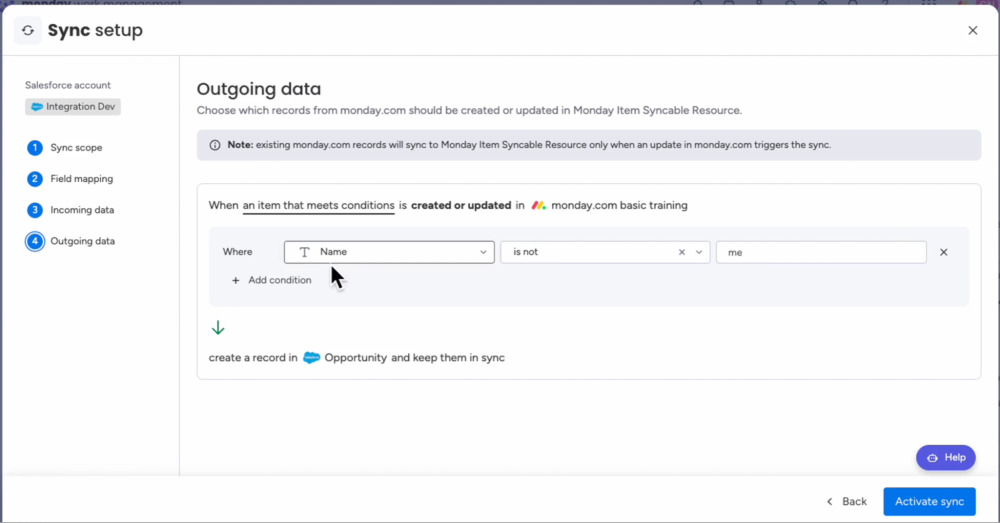Click the value field containing 'me'

[x=820, y=252]
